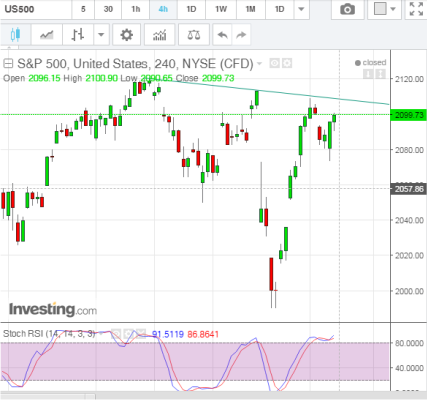Screen dimensions: 427x400
Task: Click the teal descending trend line
Action: pyautogui.click(x=273, y=92)
